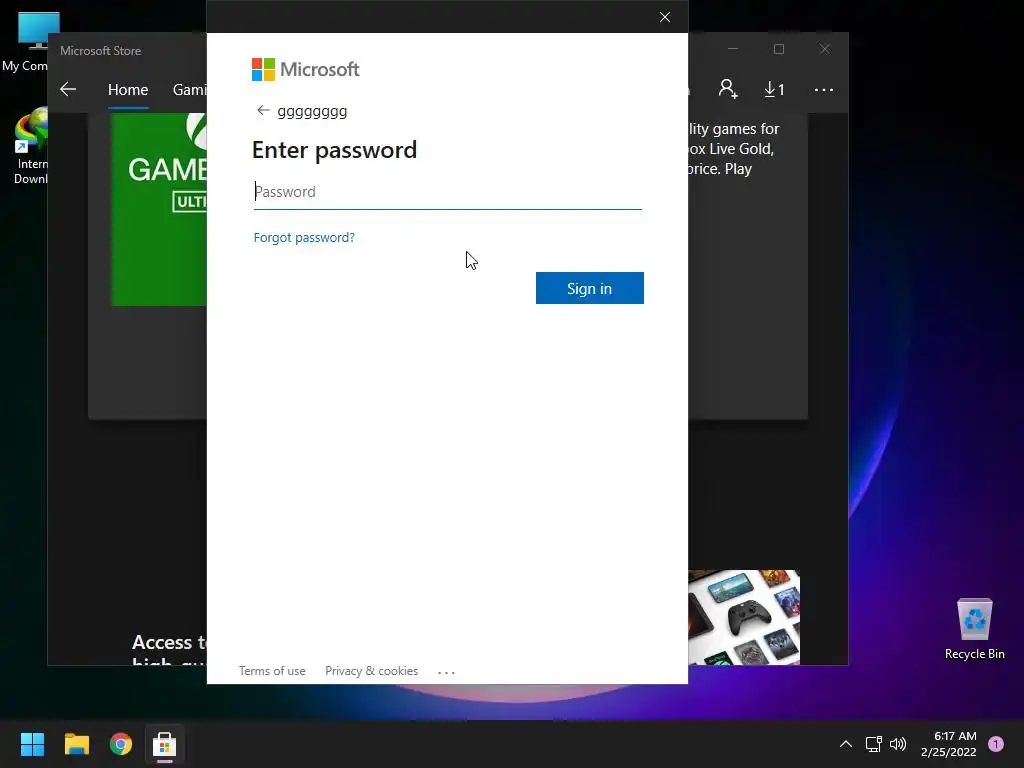Close the Microsoft Store window
1024x768 pixels.
point(825,49)
